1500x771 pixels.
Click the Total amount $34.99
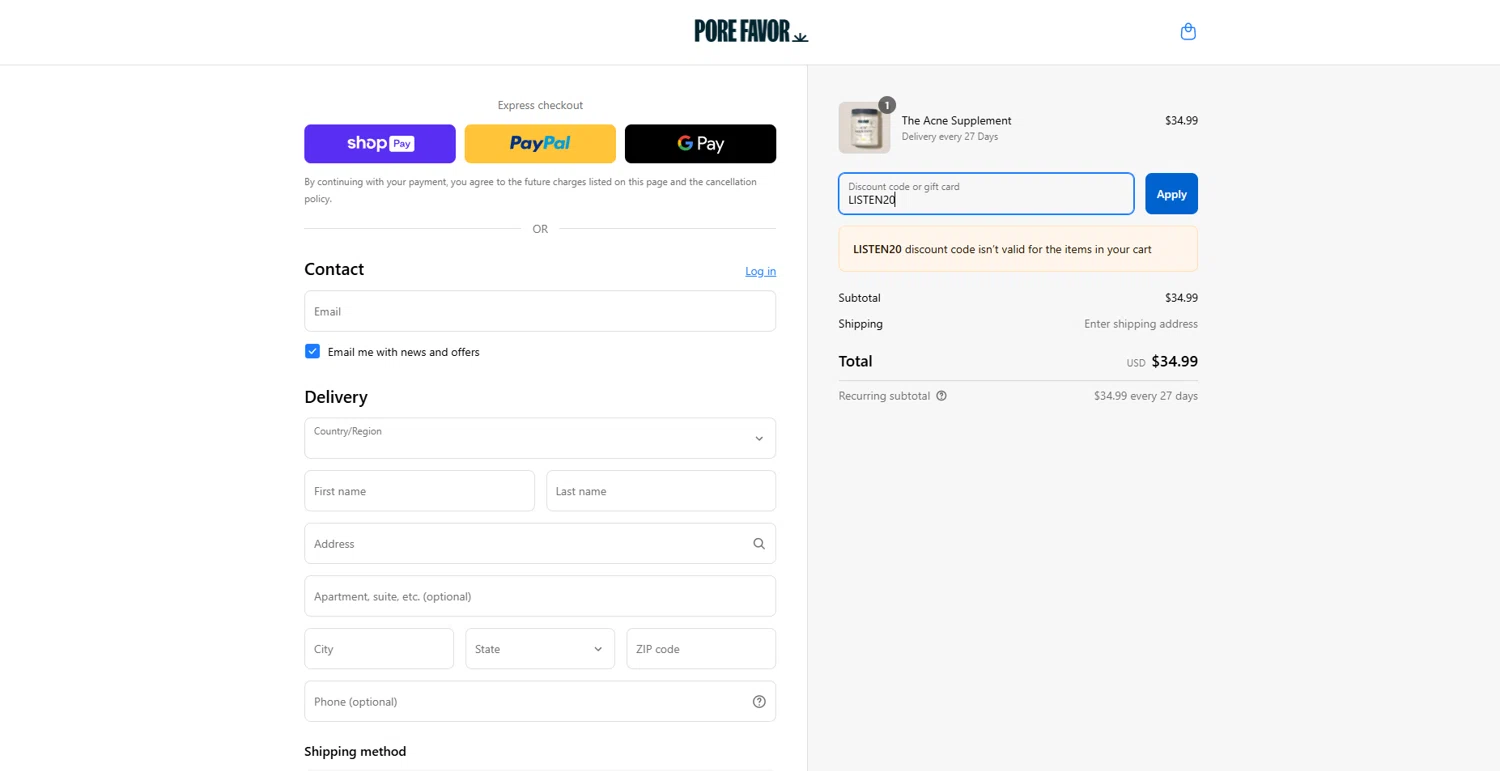point(1174,361)
